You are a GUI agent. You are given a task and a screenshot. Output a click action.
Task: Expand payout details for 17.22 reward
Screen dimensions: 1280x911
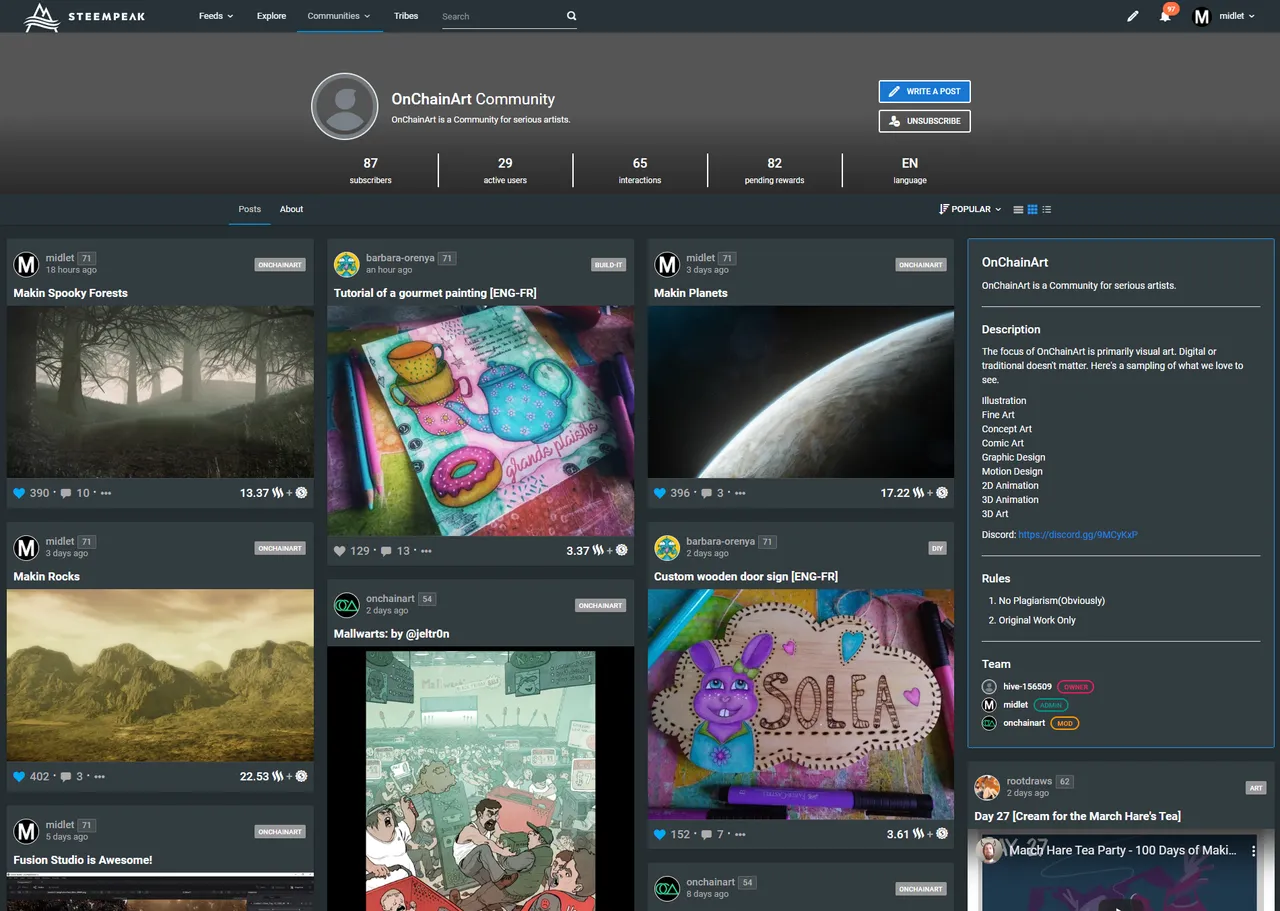click(914, 493)
